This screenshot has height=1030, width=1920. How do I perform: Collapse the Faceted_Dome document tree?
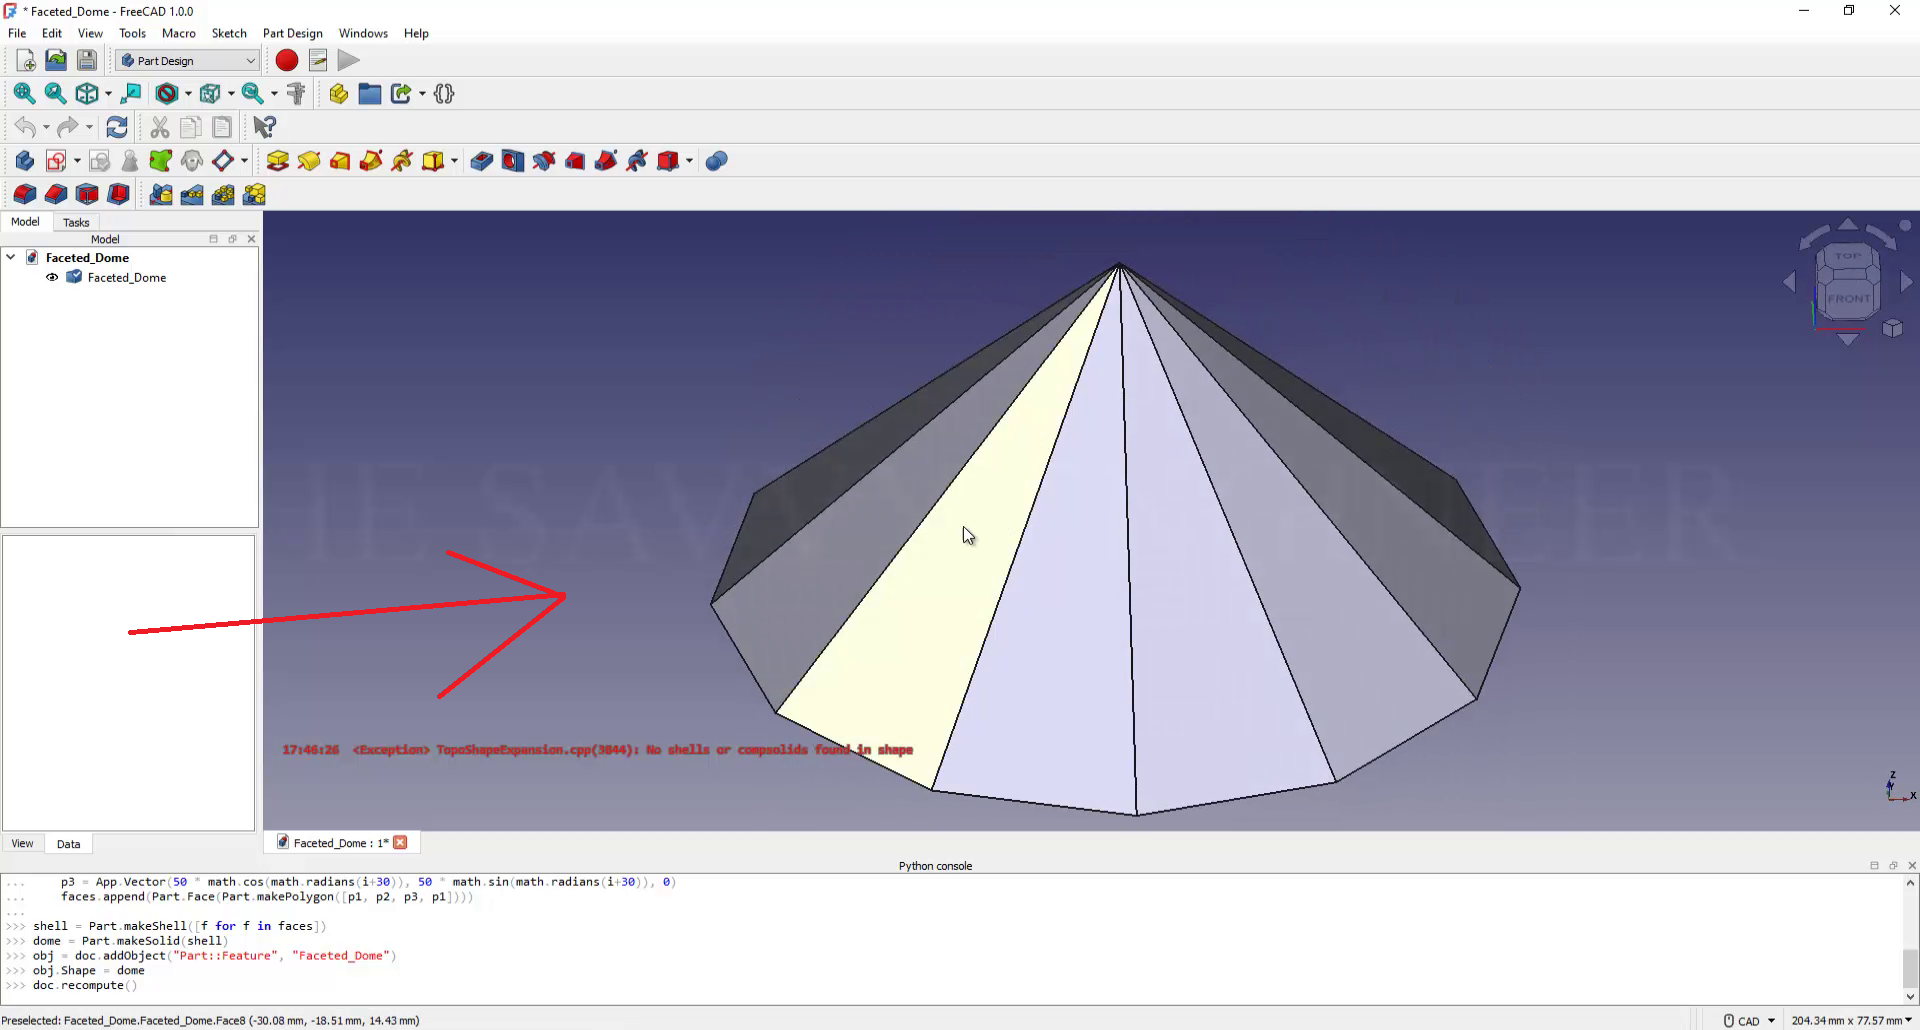(x=11, y=258)
